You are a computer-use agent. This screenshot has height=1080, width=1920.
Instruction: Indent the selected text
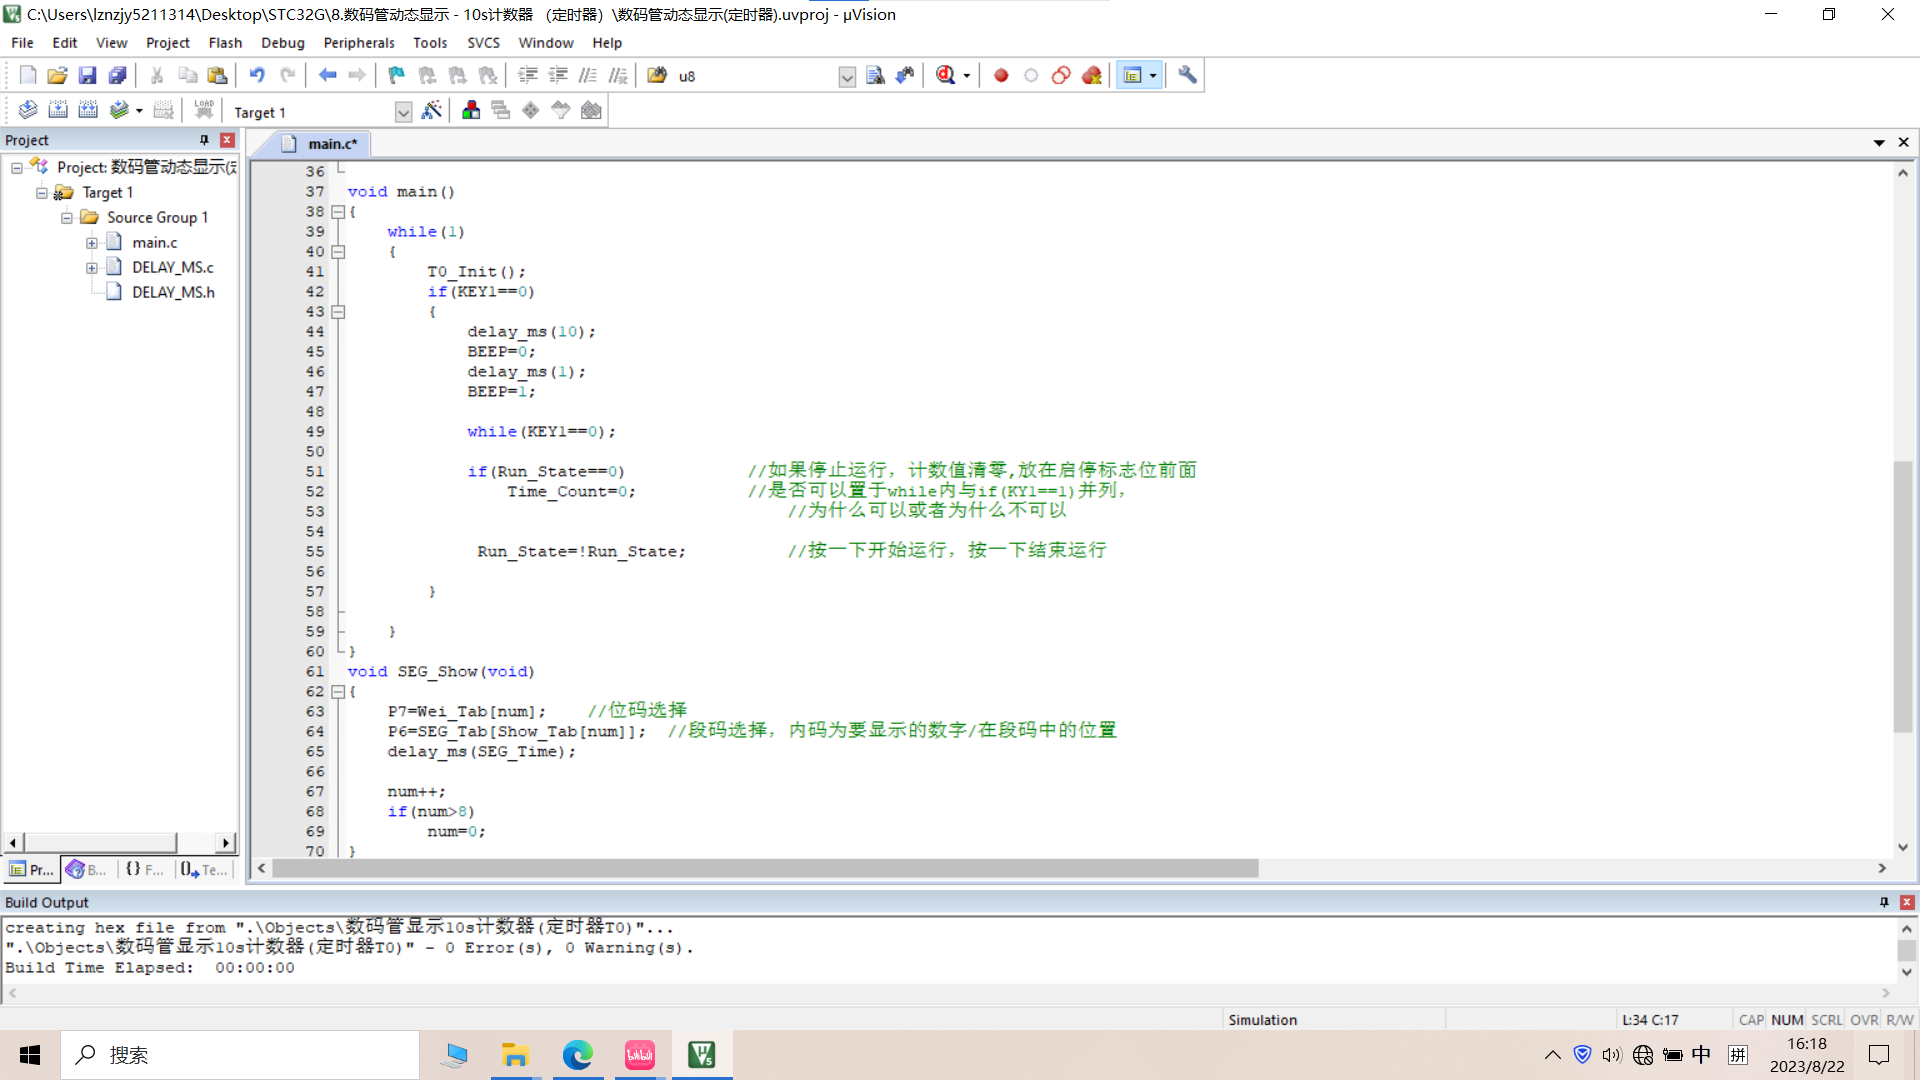tap(528, 75)
